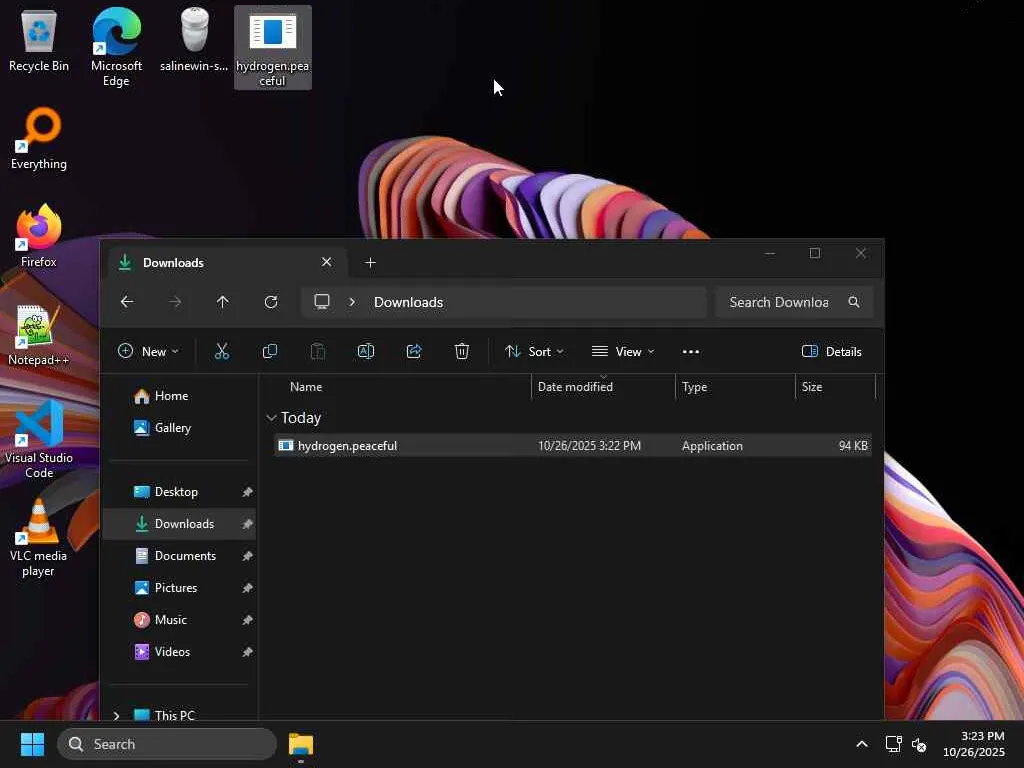
Task: Open the See more ellipsis menu
Action: pos(691,351)
